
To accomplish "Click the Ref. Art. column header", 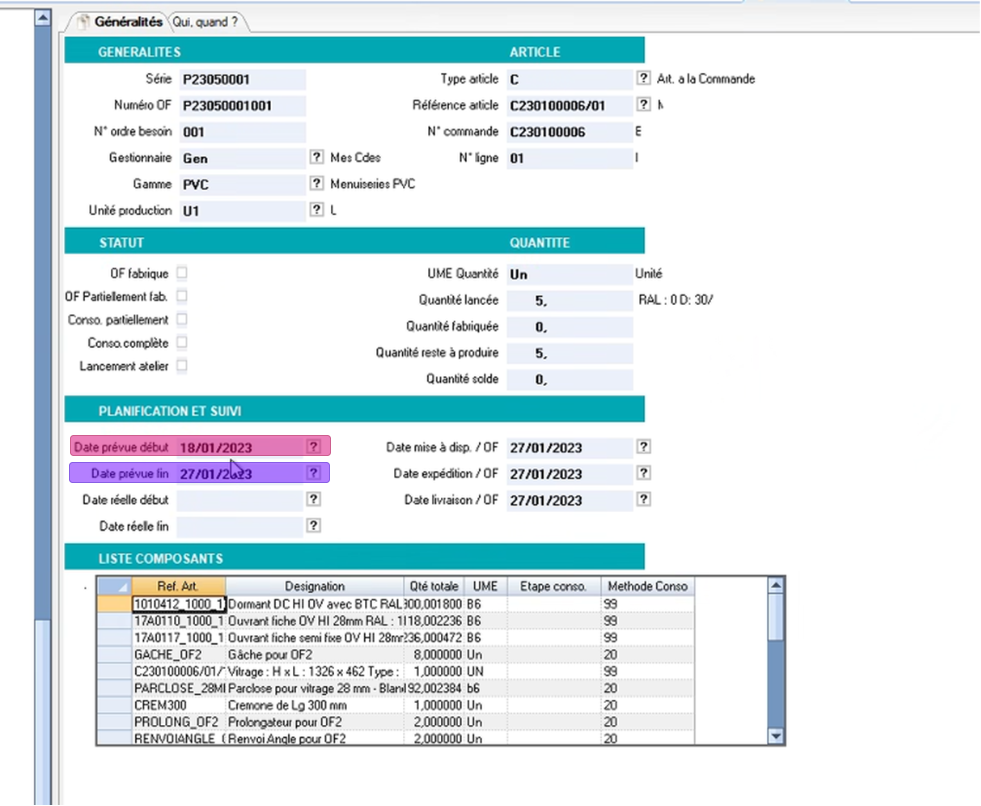I will 178,586.
